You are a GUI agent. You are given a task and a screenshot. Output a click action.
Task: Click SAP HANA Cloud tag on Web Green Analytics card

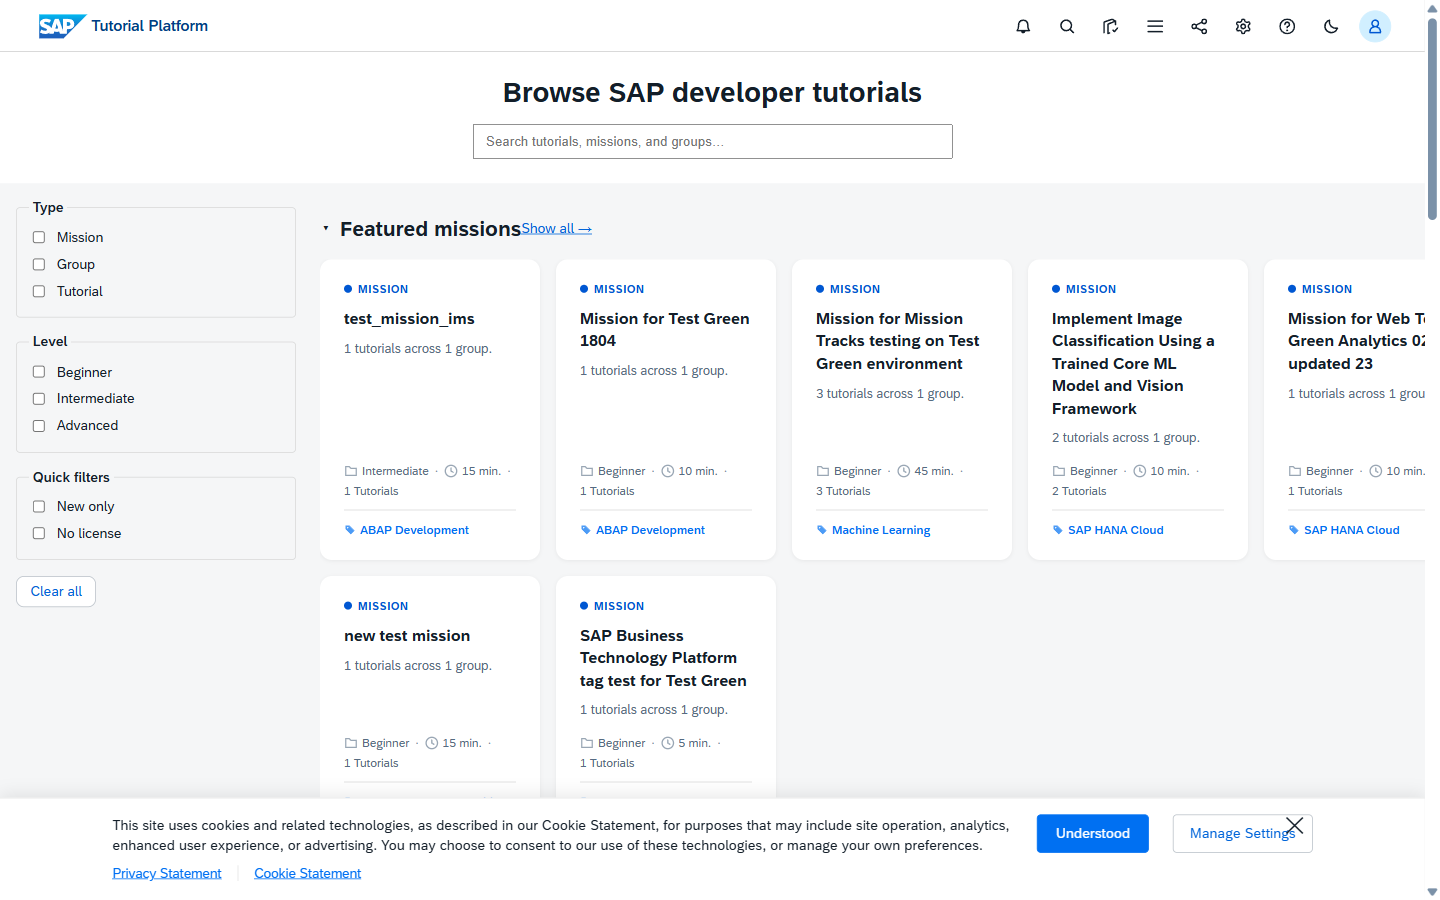pyautogui.click(x=1352, y=531)
